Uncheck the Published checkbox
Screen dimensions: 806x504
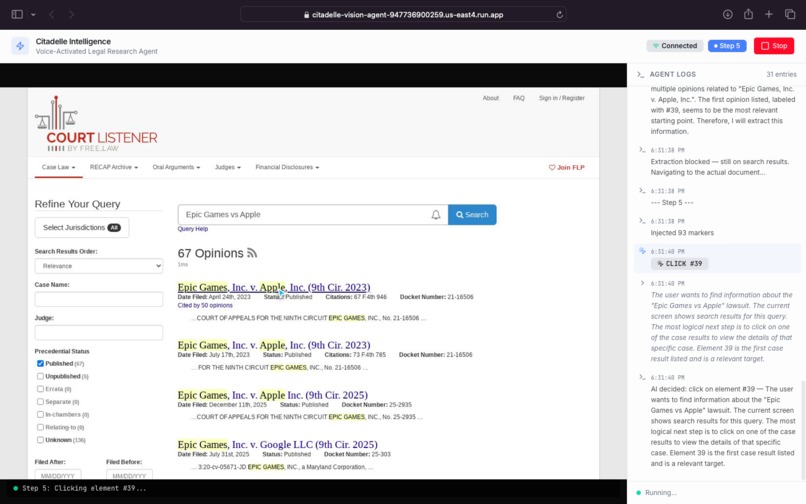40,363
